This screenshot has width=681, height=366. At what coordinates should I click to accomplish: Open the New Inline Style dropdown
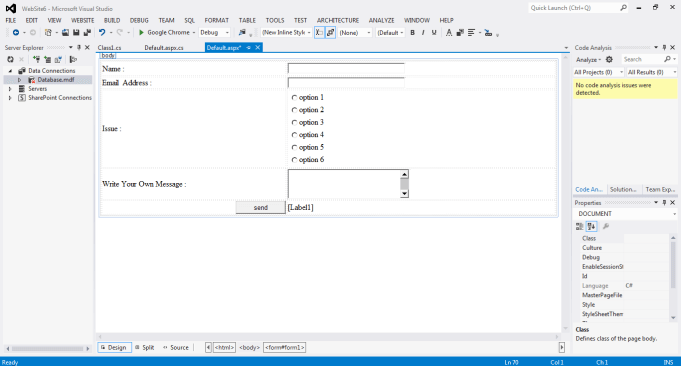(x=286, y=33)
